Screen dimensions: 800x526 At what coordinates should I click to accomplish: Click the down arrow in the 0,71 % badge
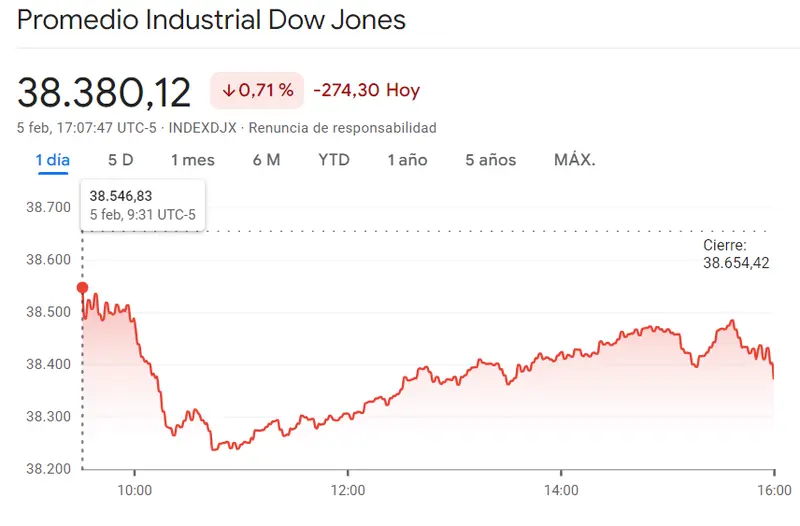(228, 91)
